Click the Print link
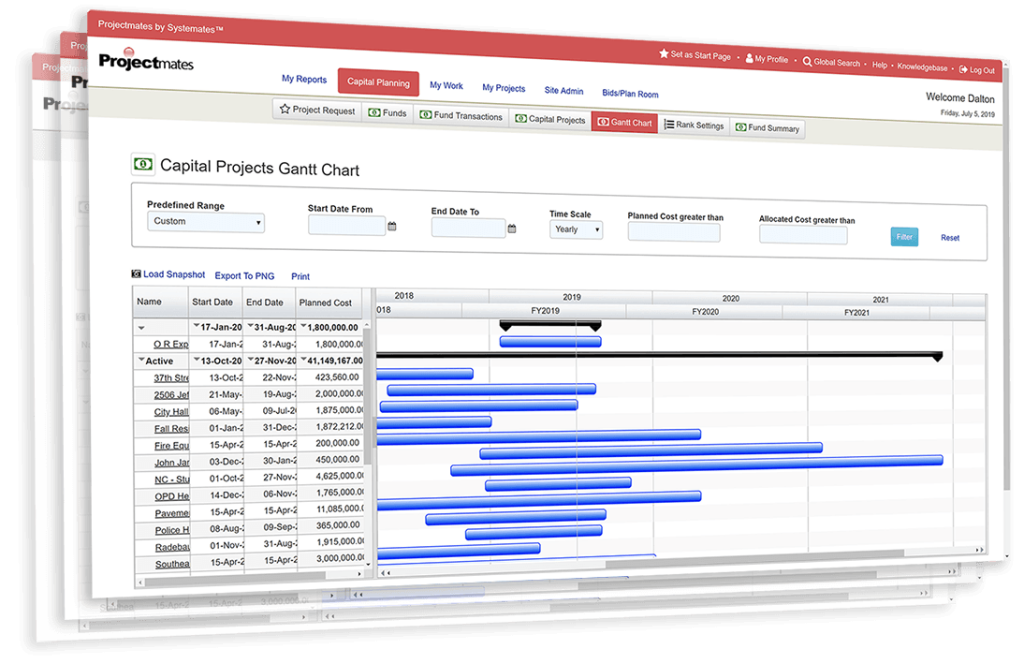The width and height of the screenshot is (1024, 664). pos(300,276)
